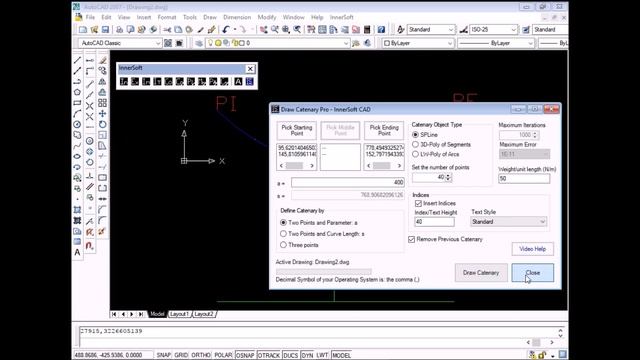This screenshot has width=640, height=360.
Task: Open Layer Properties Manager icon
Action: 199,43
